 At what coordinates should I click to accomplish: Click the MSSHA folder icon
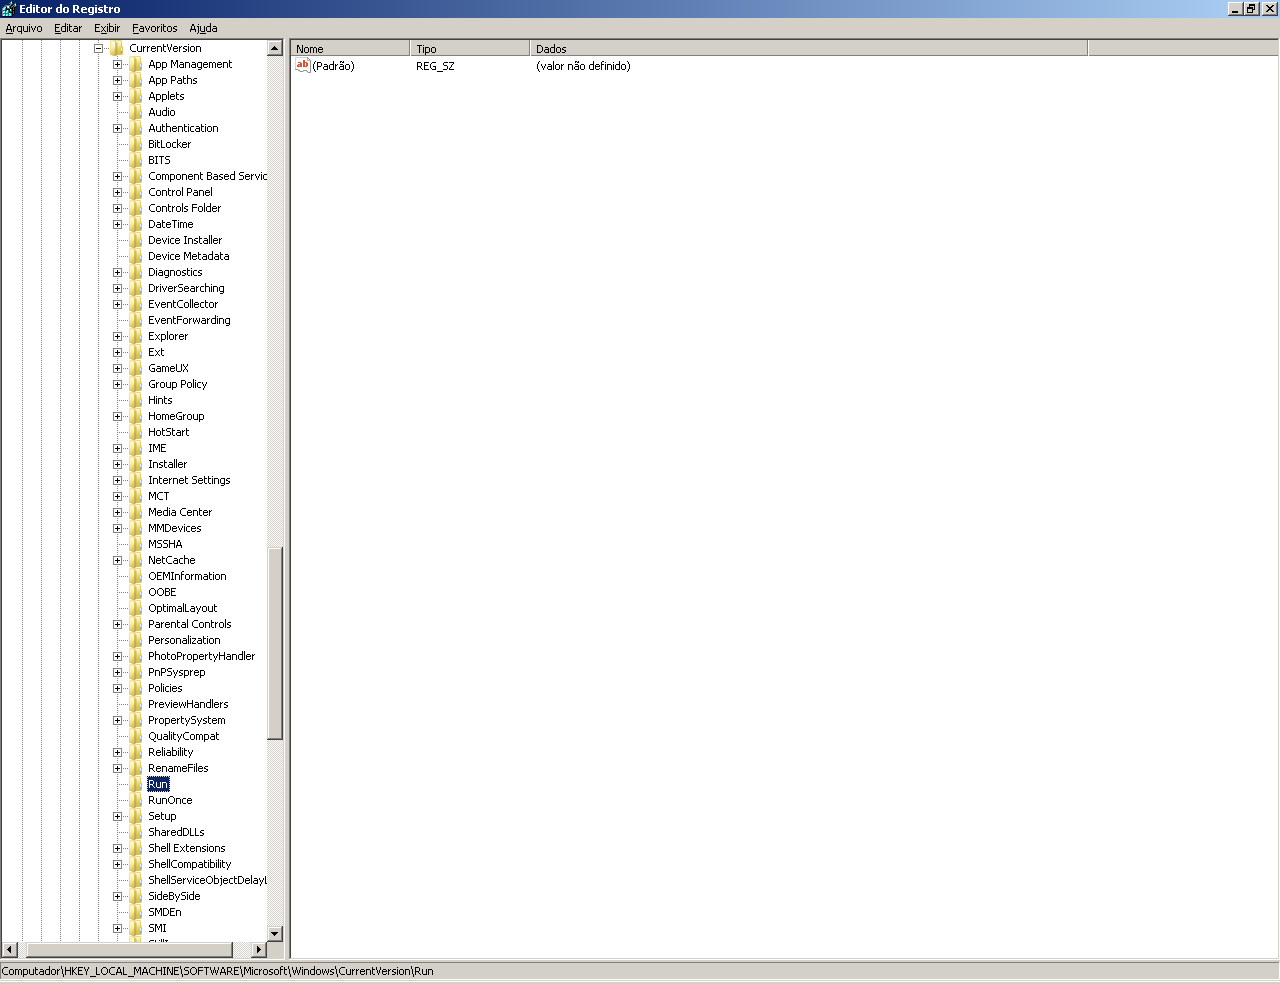136,544
